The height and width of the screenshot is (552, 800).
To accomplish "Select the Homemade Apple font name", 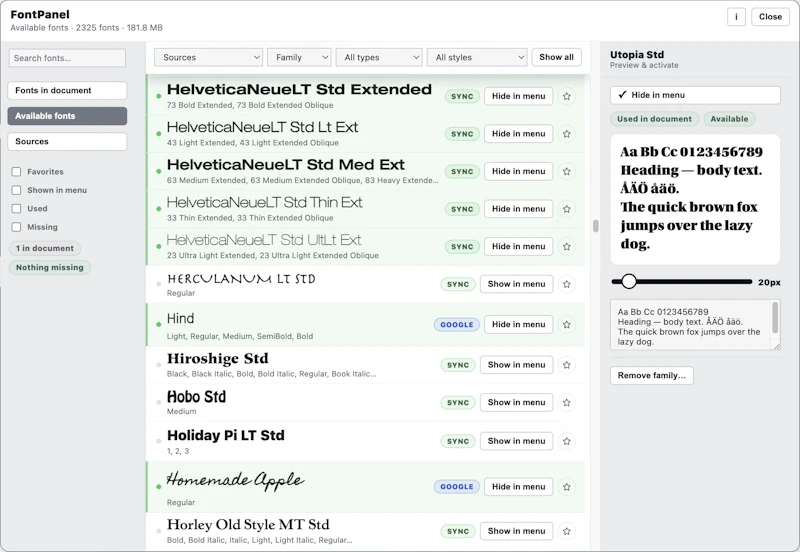I will tap(235, 480).
